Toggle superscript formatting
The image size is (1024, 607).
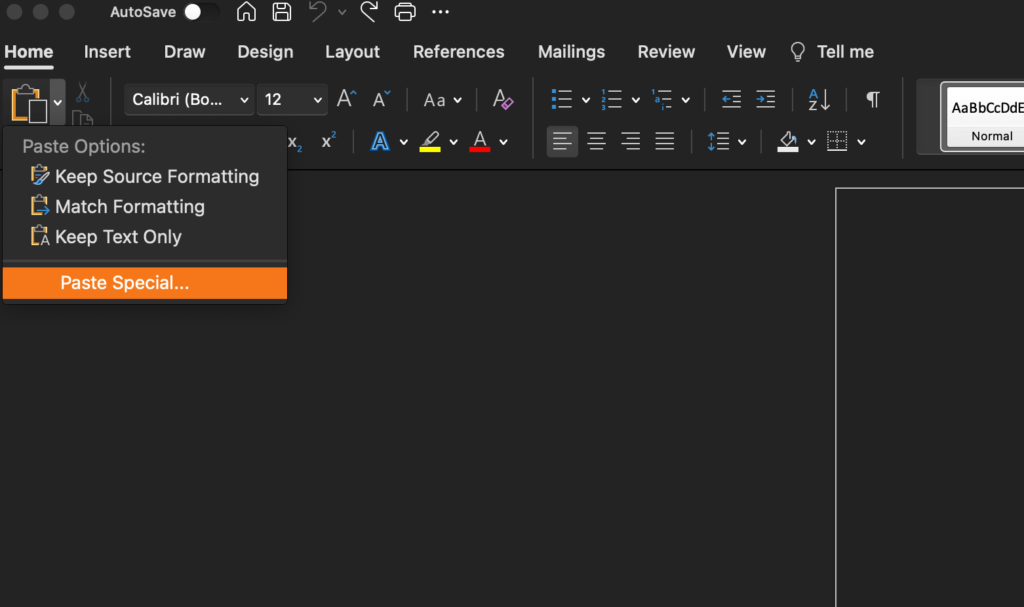(328, 142)
